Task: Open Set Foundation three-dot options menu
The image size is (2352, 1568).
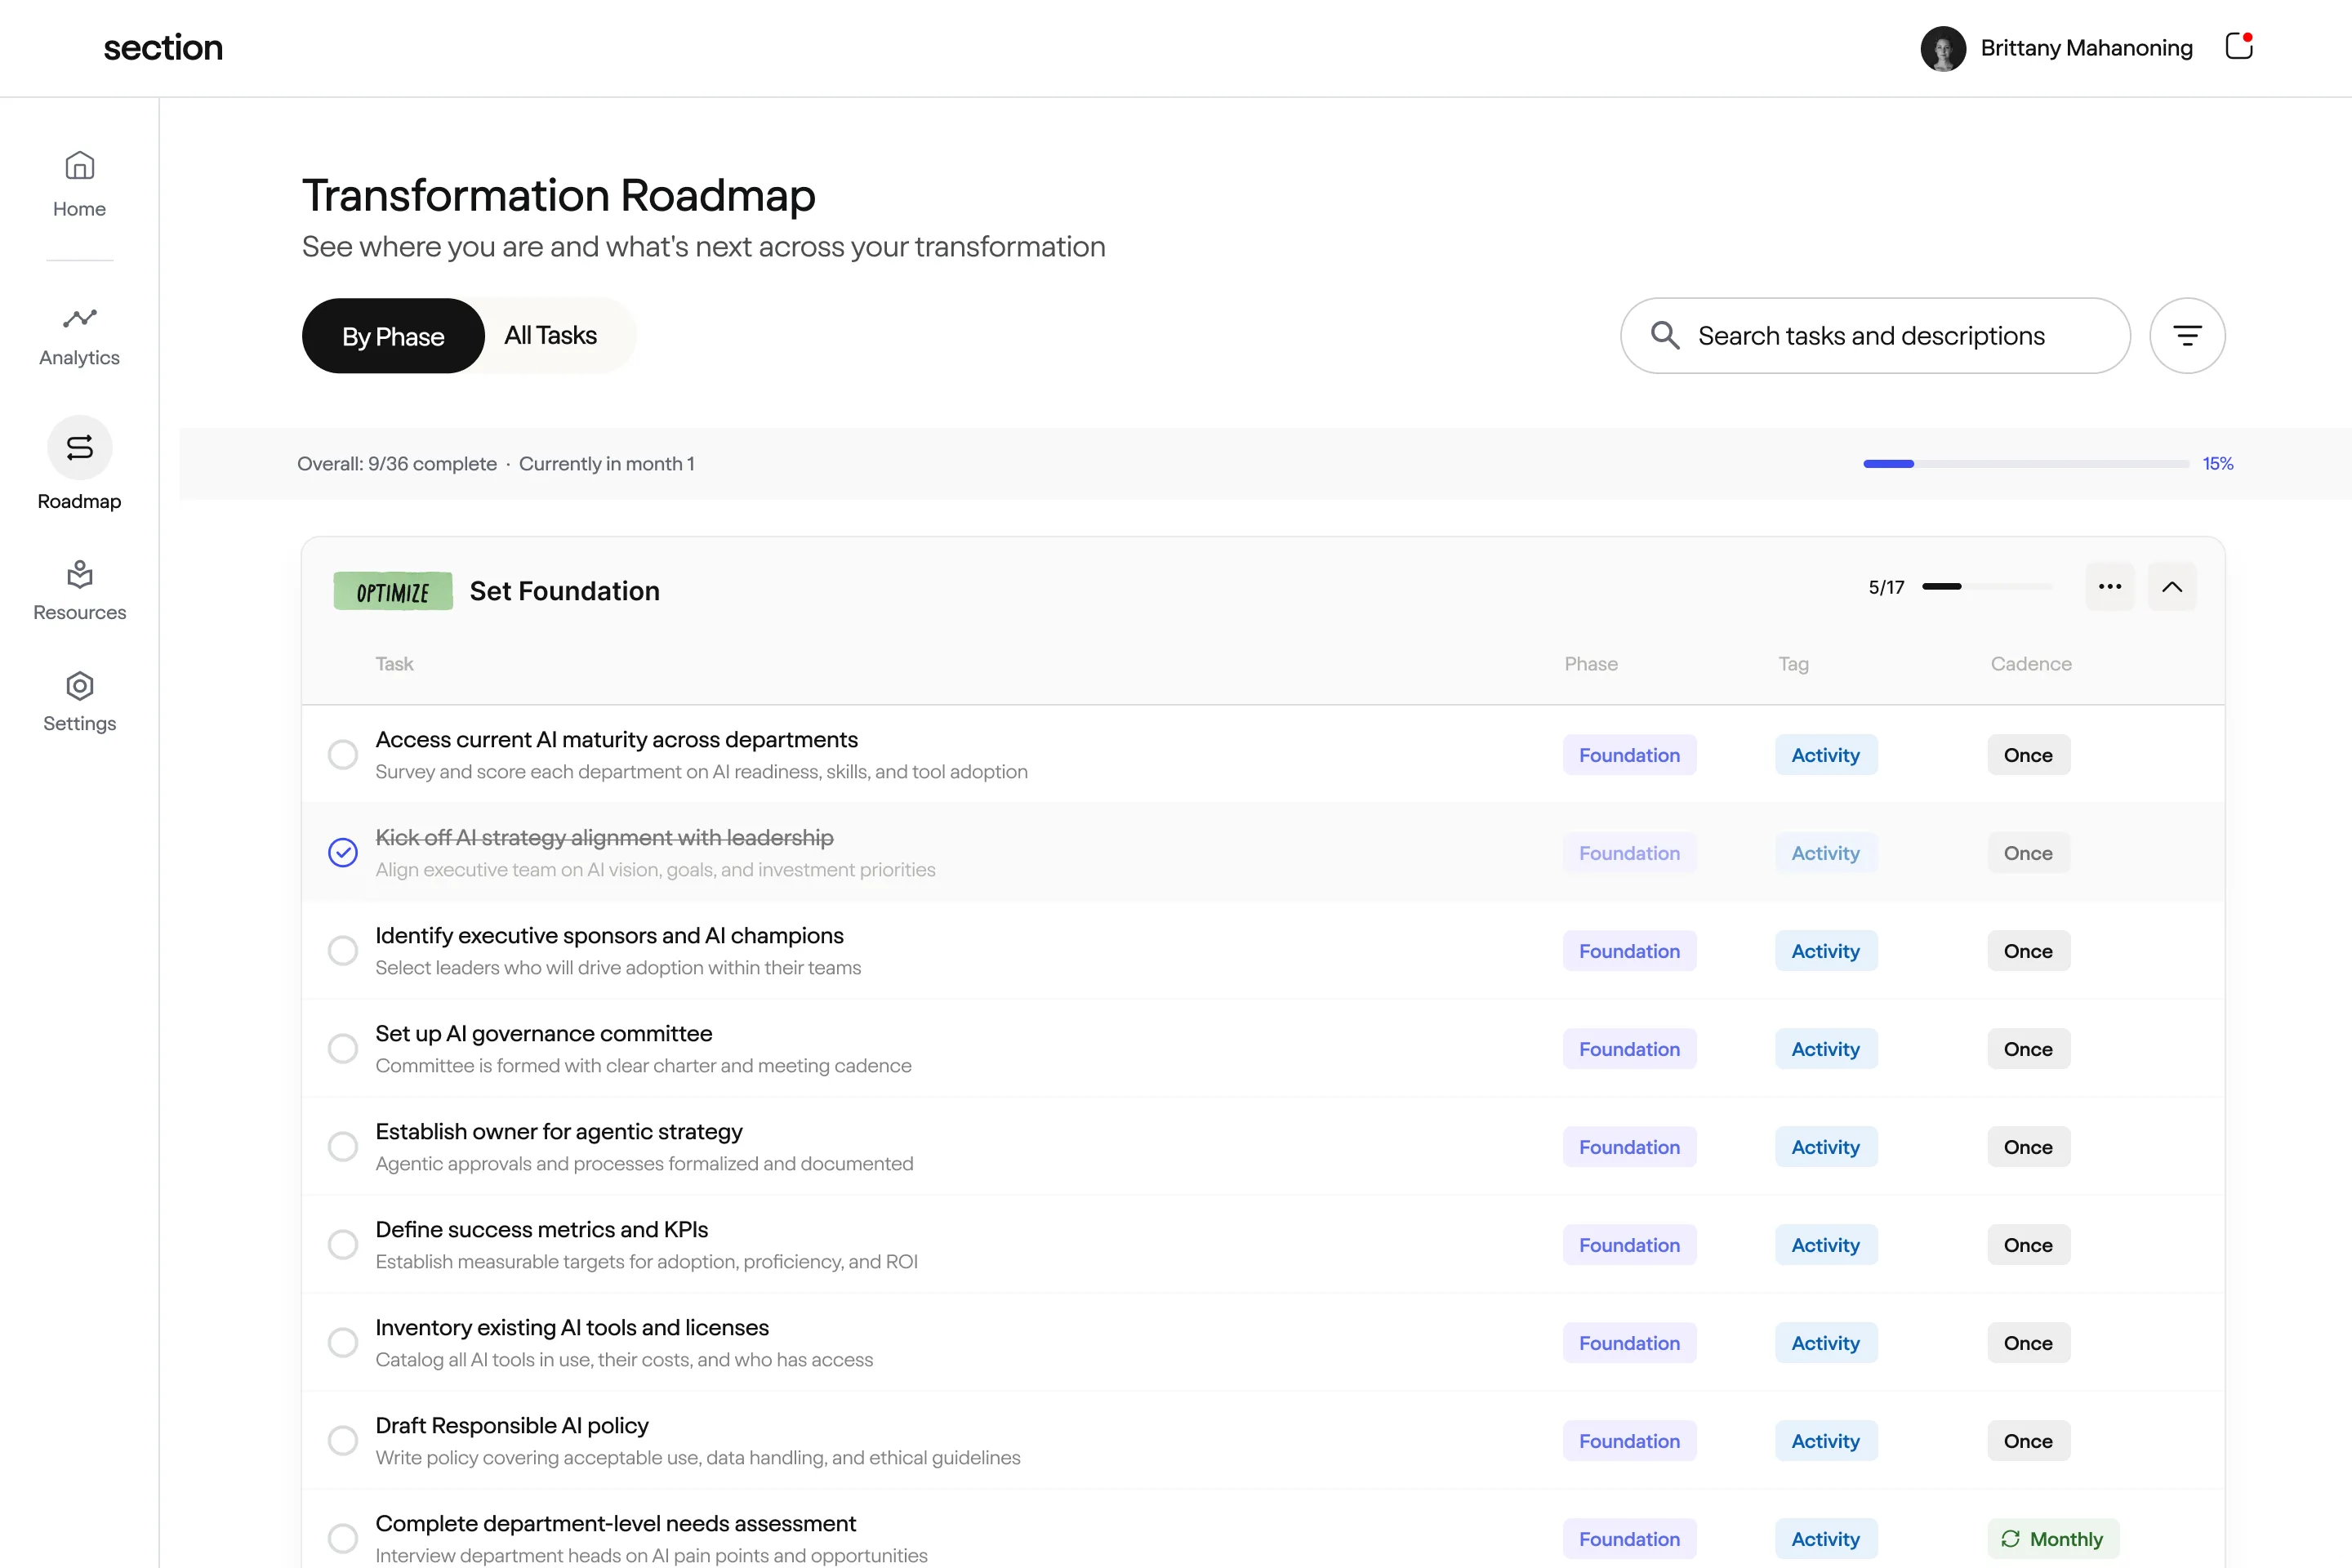Action: pyautogui.click(x=2109, y=587)
